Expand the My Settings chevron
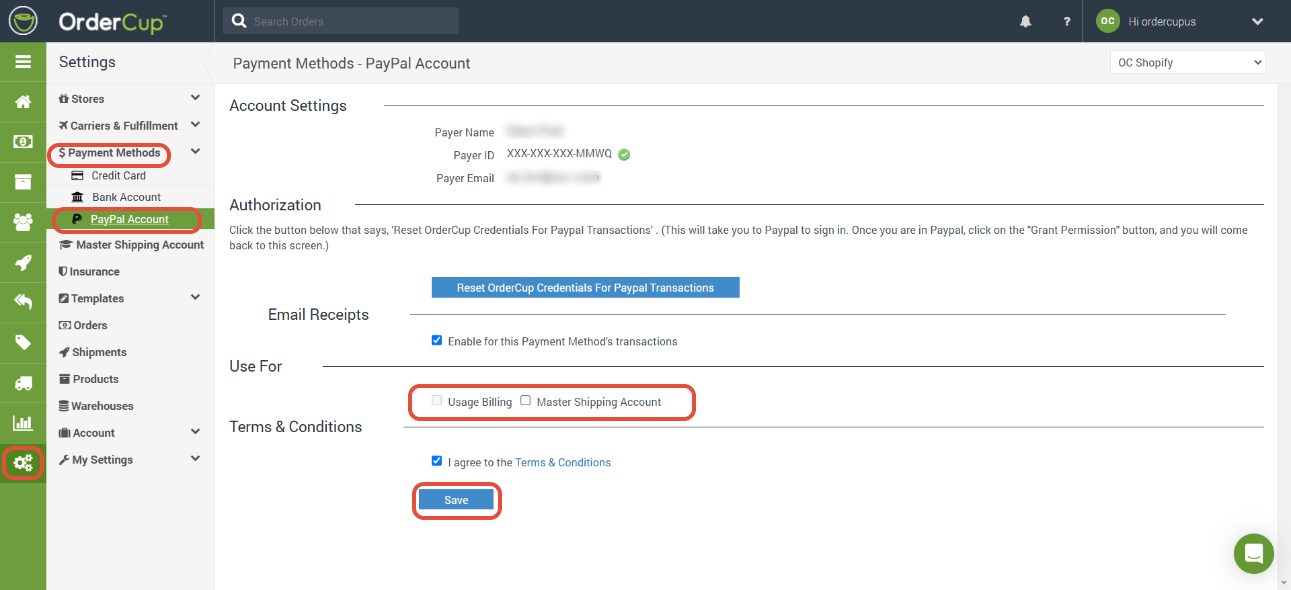This screenshot has width=1291, height=590. [x=195, y=459]
